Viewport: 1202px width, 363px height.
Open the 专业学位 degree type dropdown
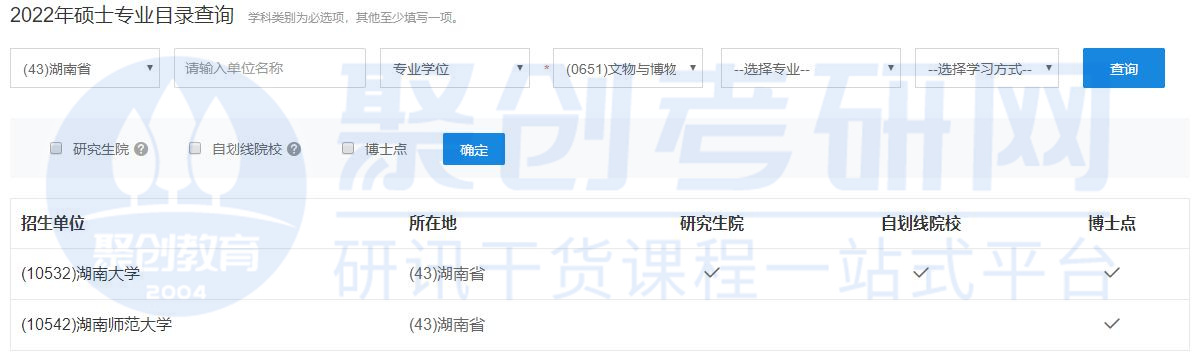455,68
